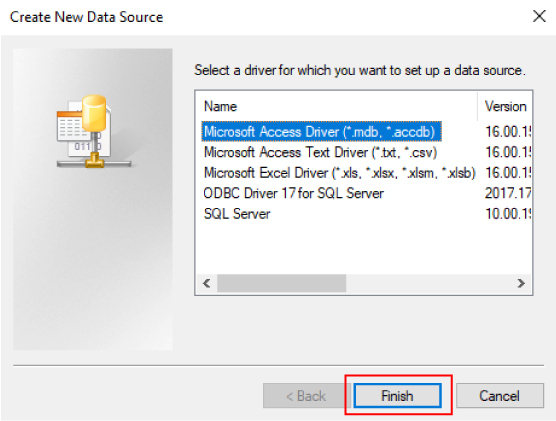The height and width of the screenshot is (421, 556).
Task: Click the version 2017 value of ODBC Driver
Action: (508, 193)
